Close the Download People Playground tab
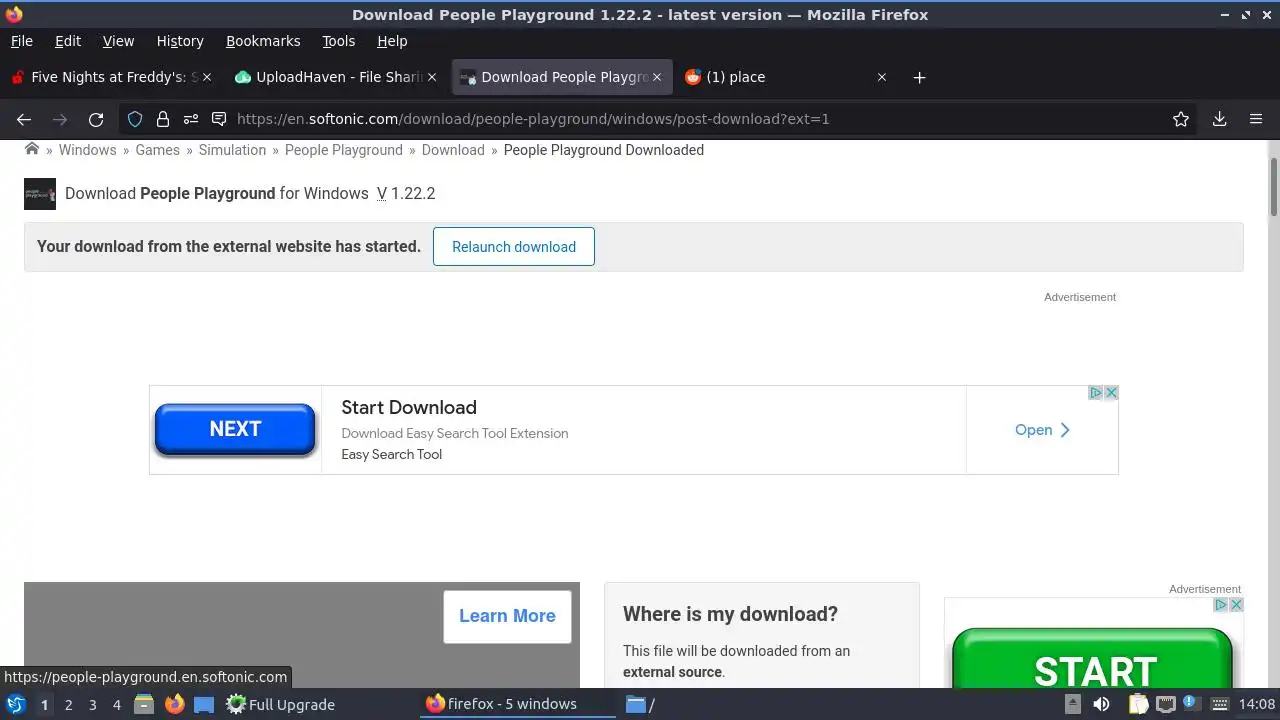Screen dimensions: 1280x720 pyautogui.click(x=657, y=77)
